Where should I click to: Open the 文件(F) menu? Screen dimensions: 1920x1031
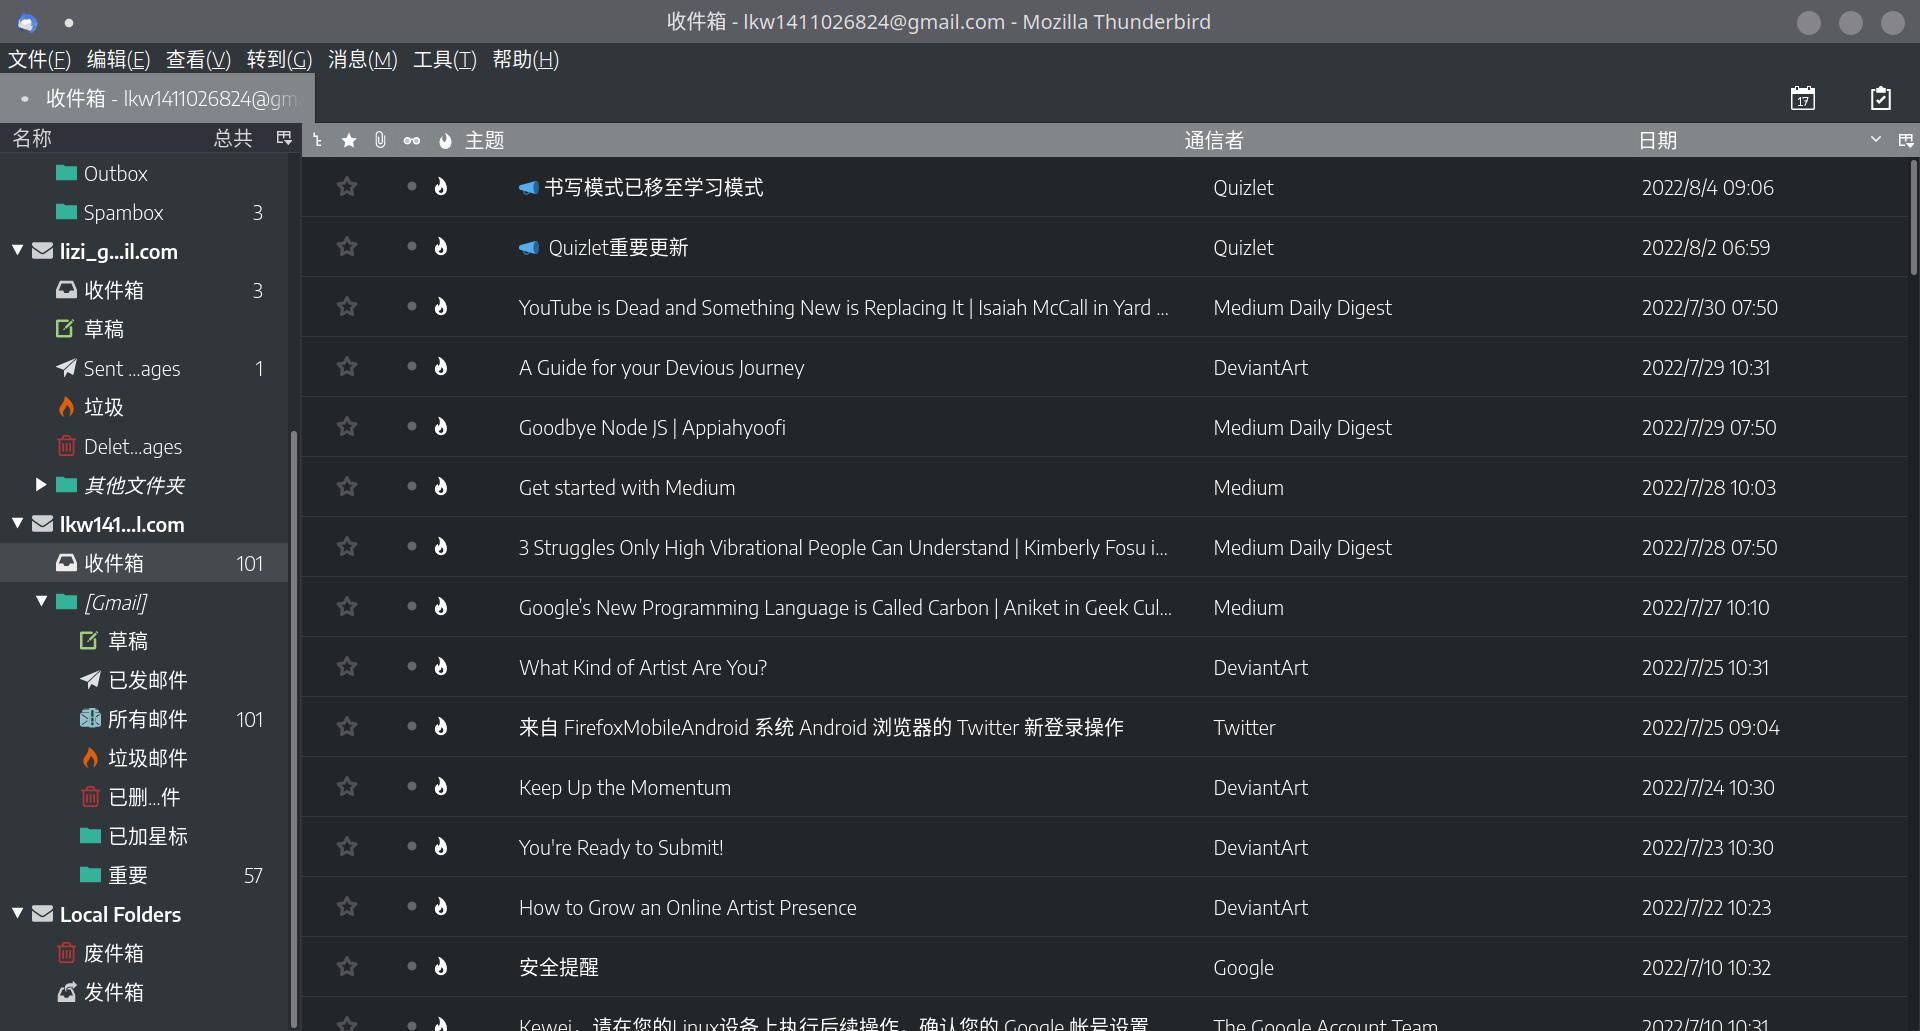(39, 60)
